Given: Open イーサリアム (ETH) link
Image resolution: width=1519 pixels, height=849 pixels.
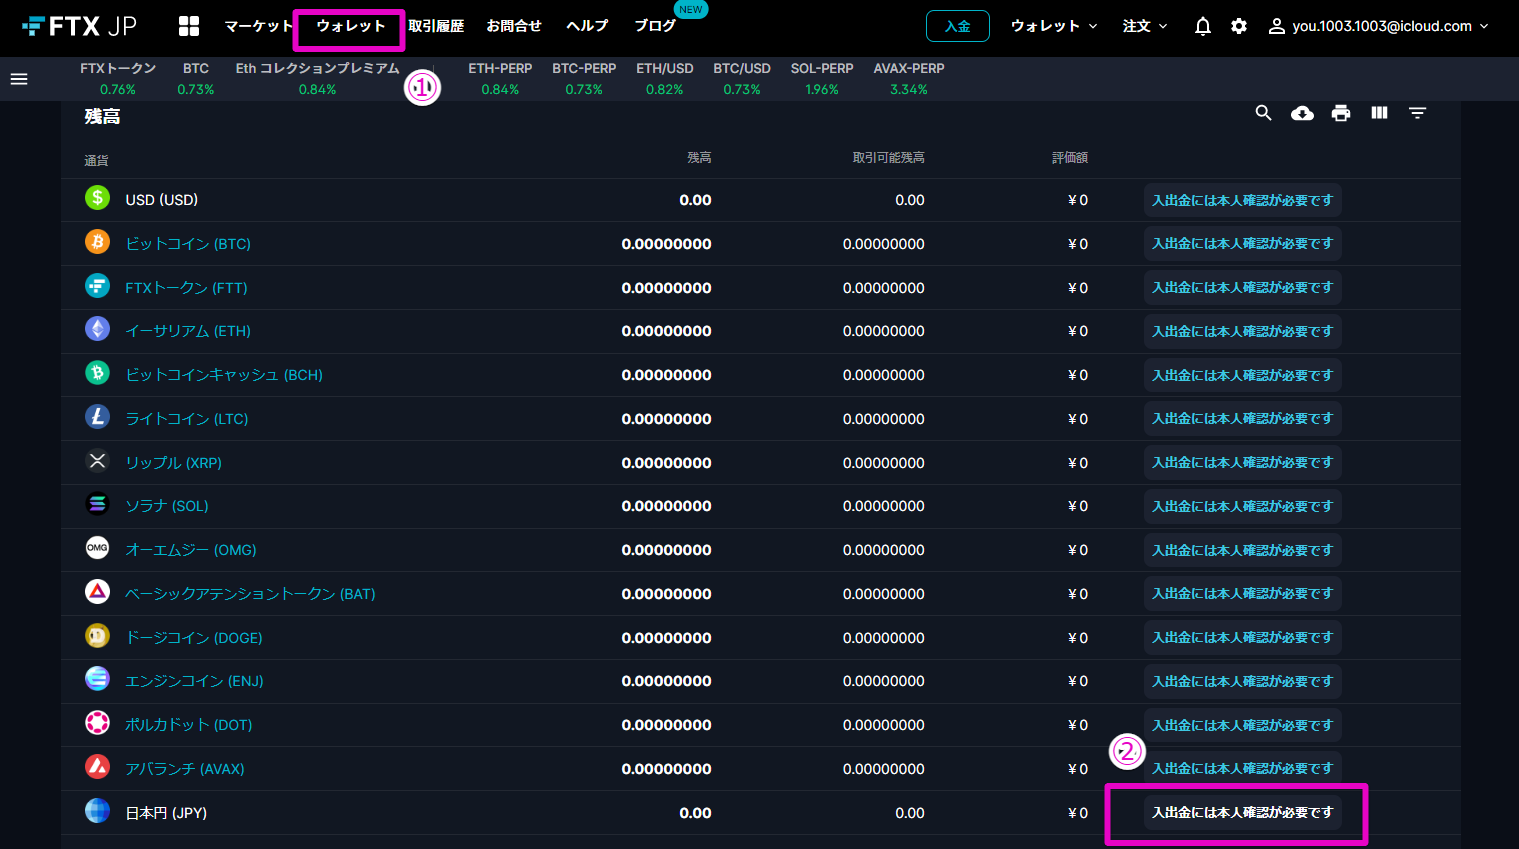Looking at the screenshot, I should pyautogui.click(x=188, y=331).
